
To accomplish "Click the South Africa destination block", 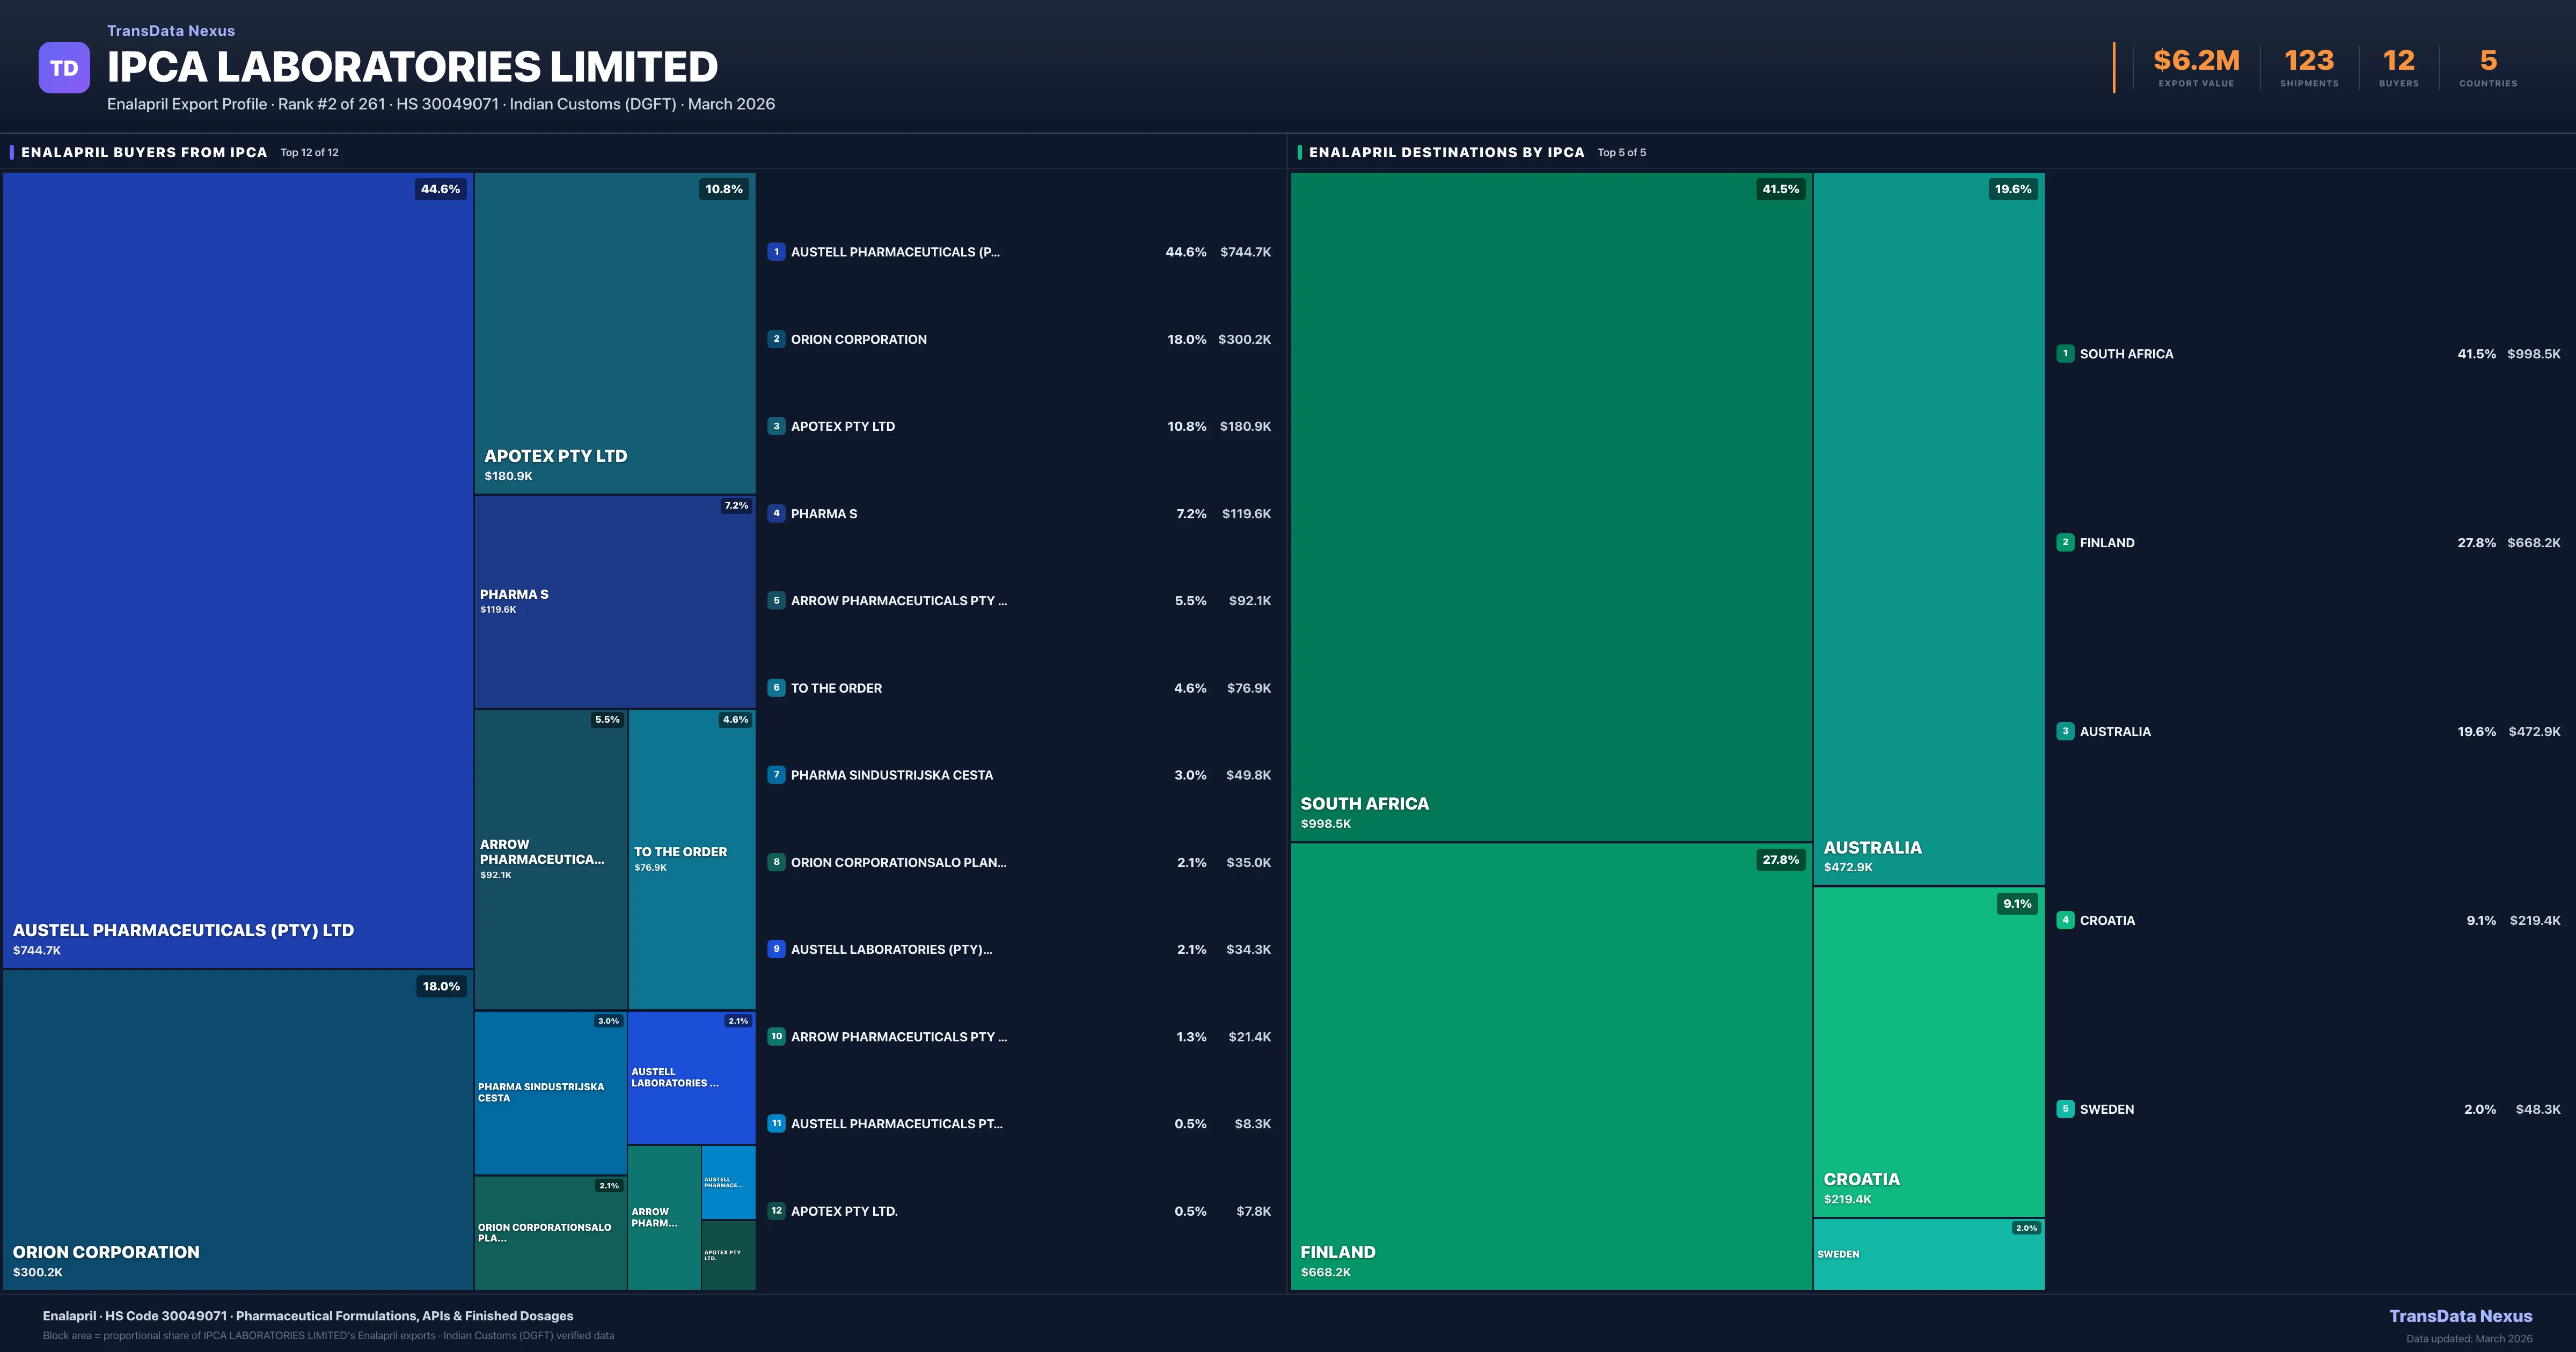I will pyautogui.click(x=1550, y=507).
